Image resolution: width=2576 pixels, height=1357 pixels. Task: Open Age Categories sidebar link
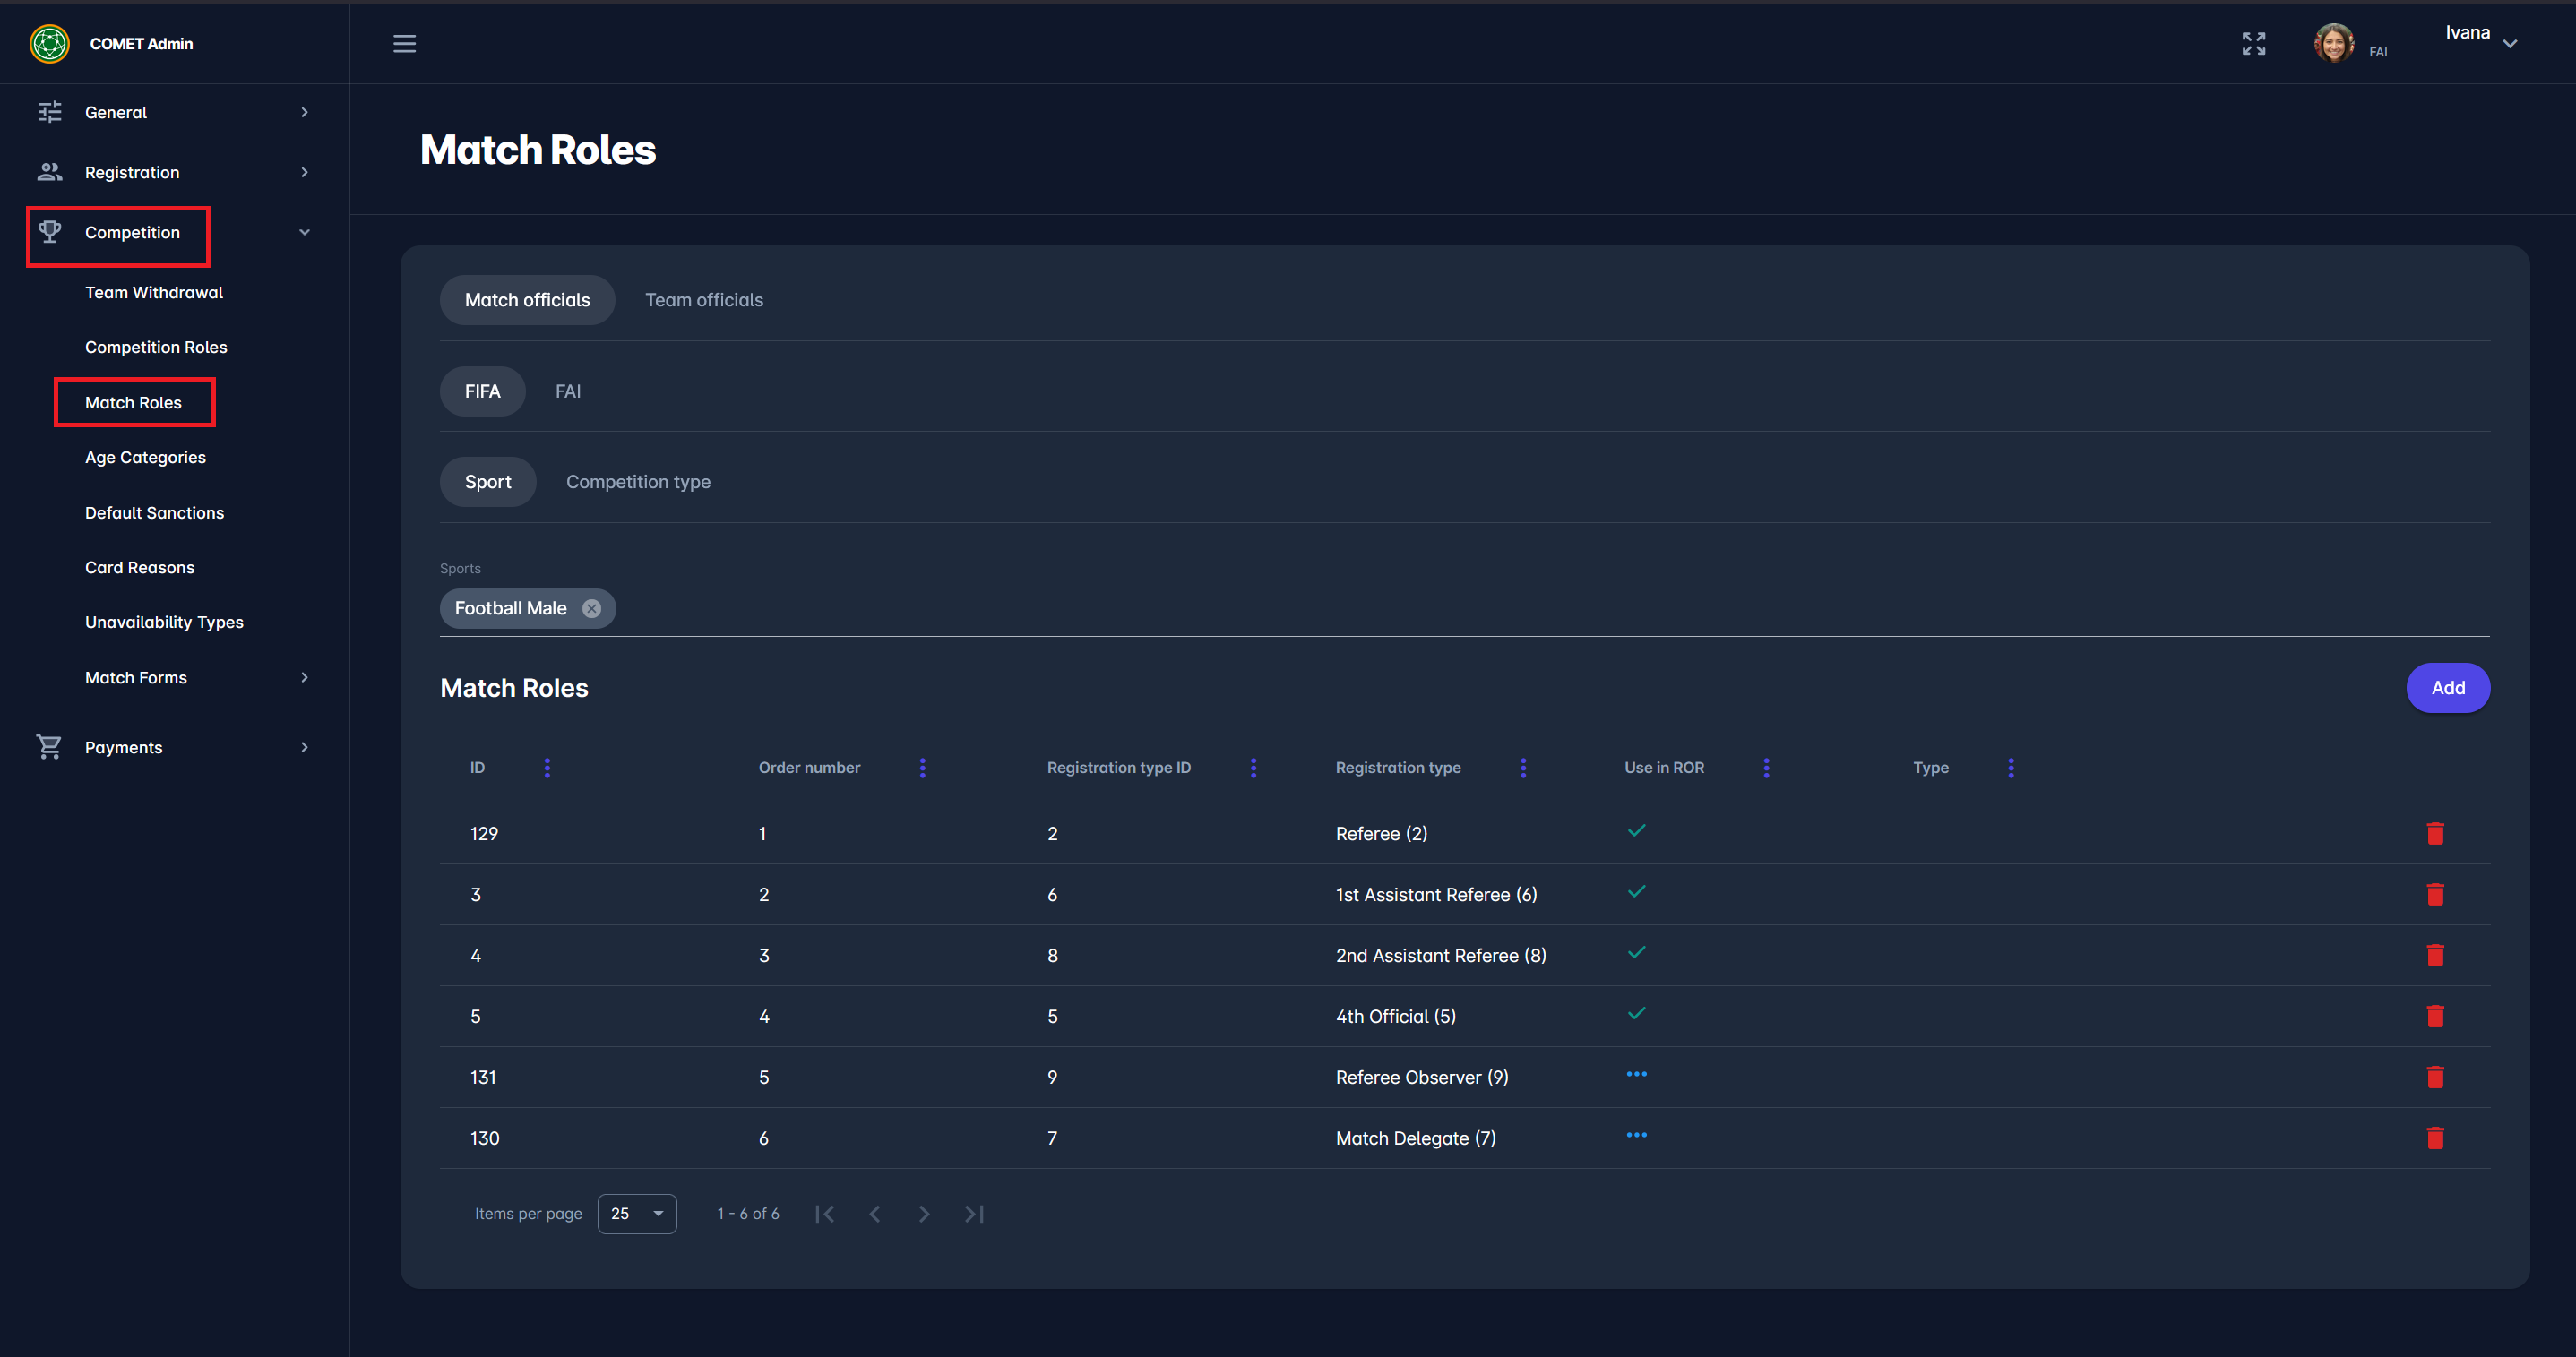[x=145, y=457]
